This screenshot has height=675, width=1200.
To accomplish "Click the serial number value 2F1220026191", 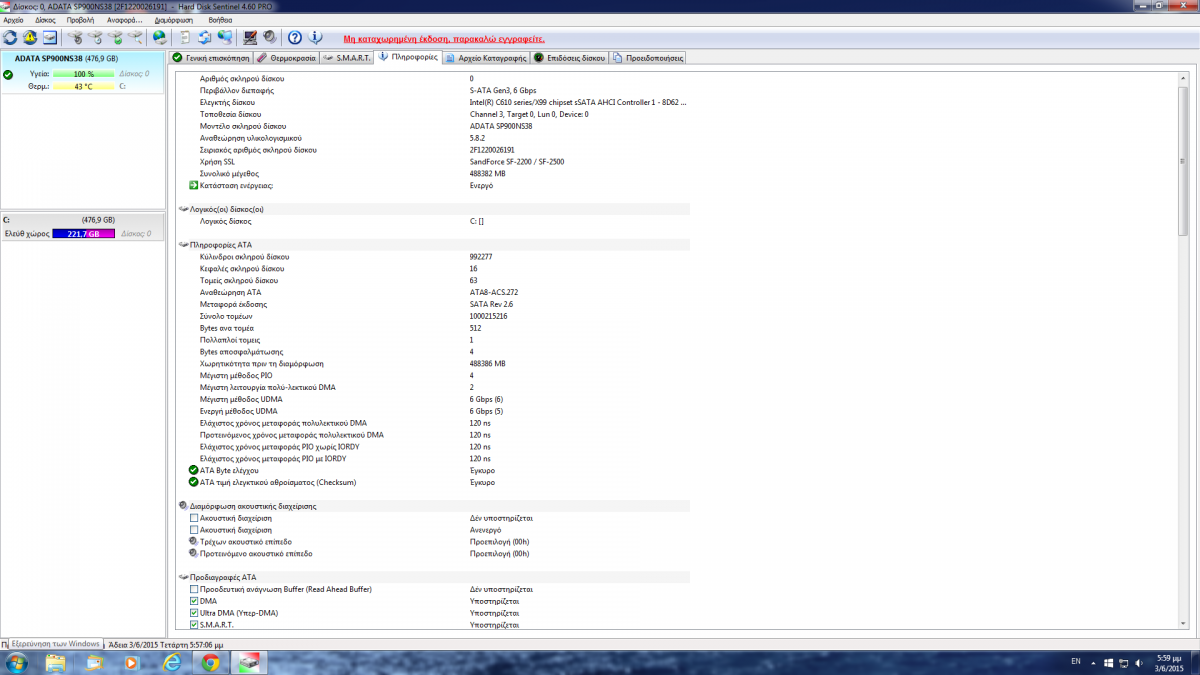I will [x=492, y=150].
